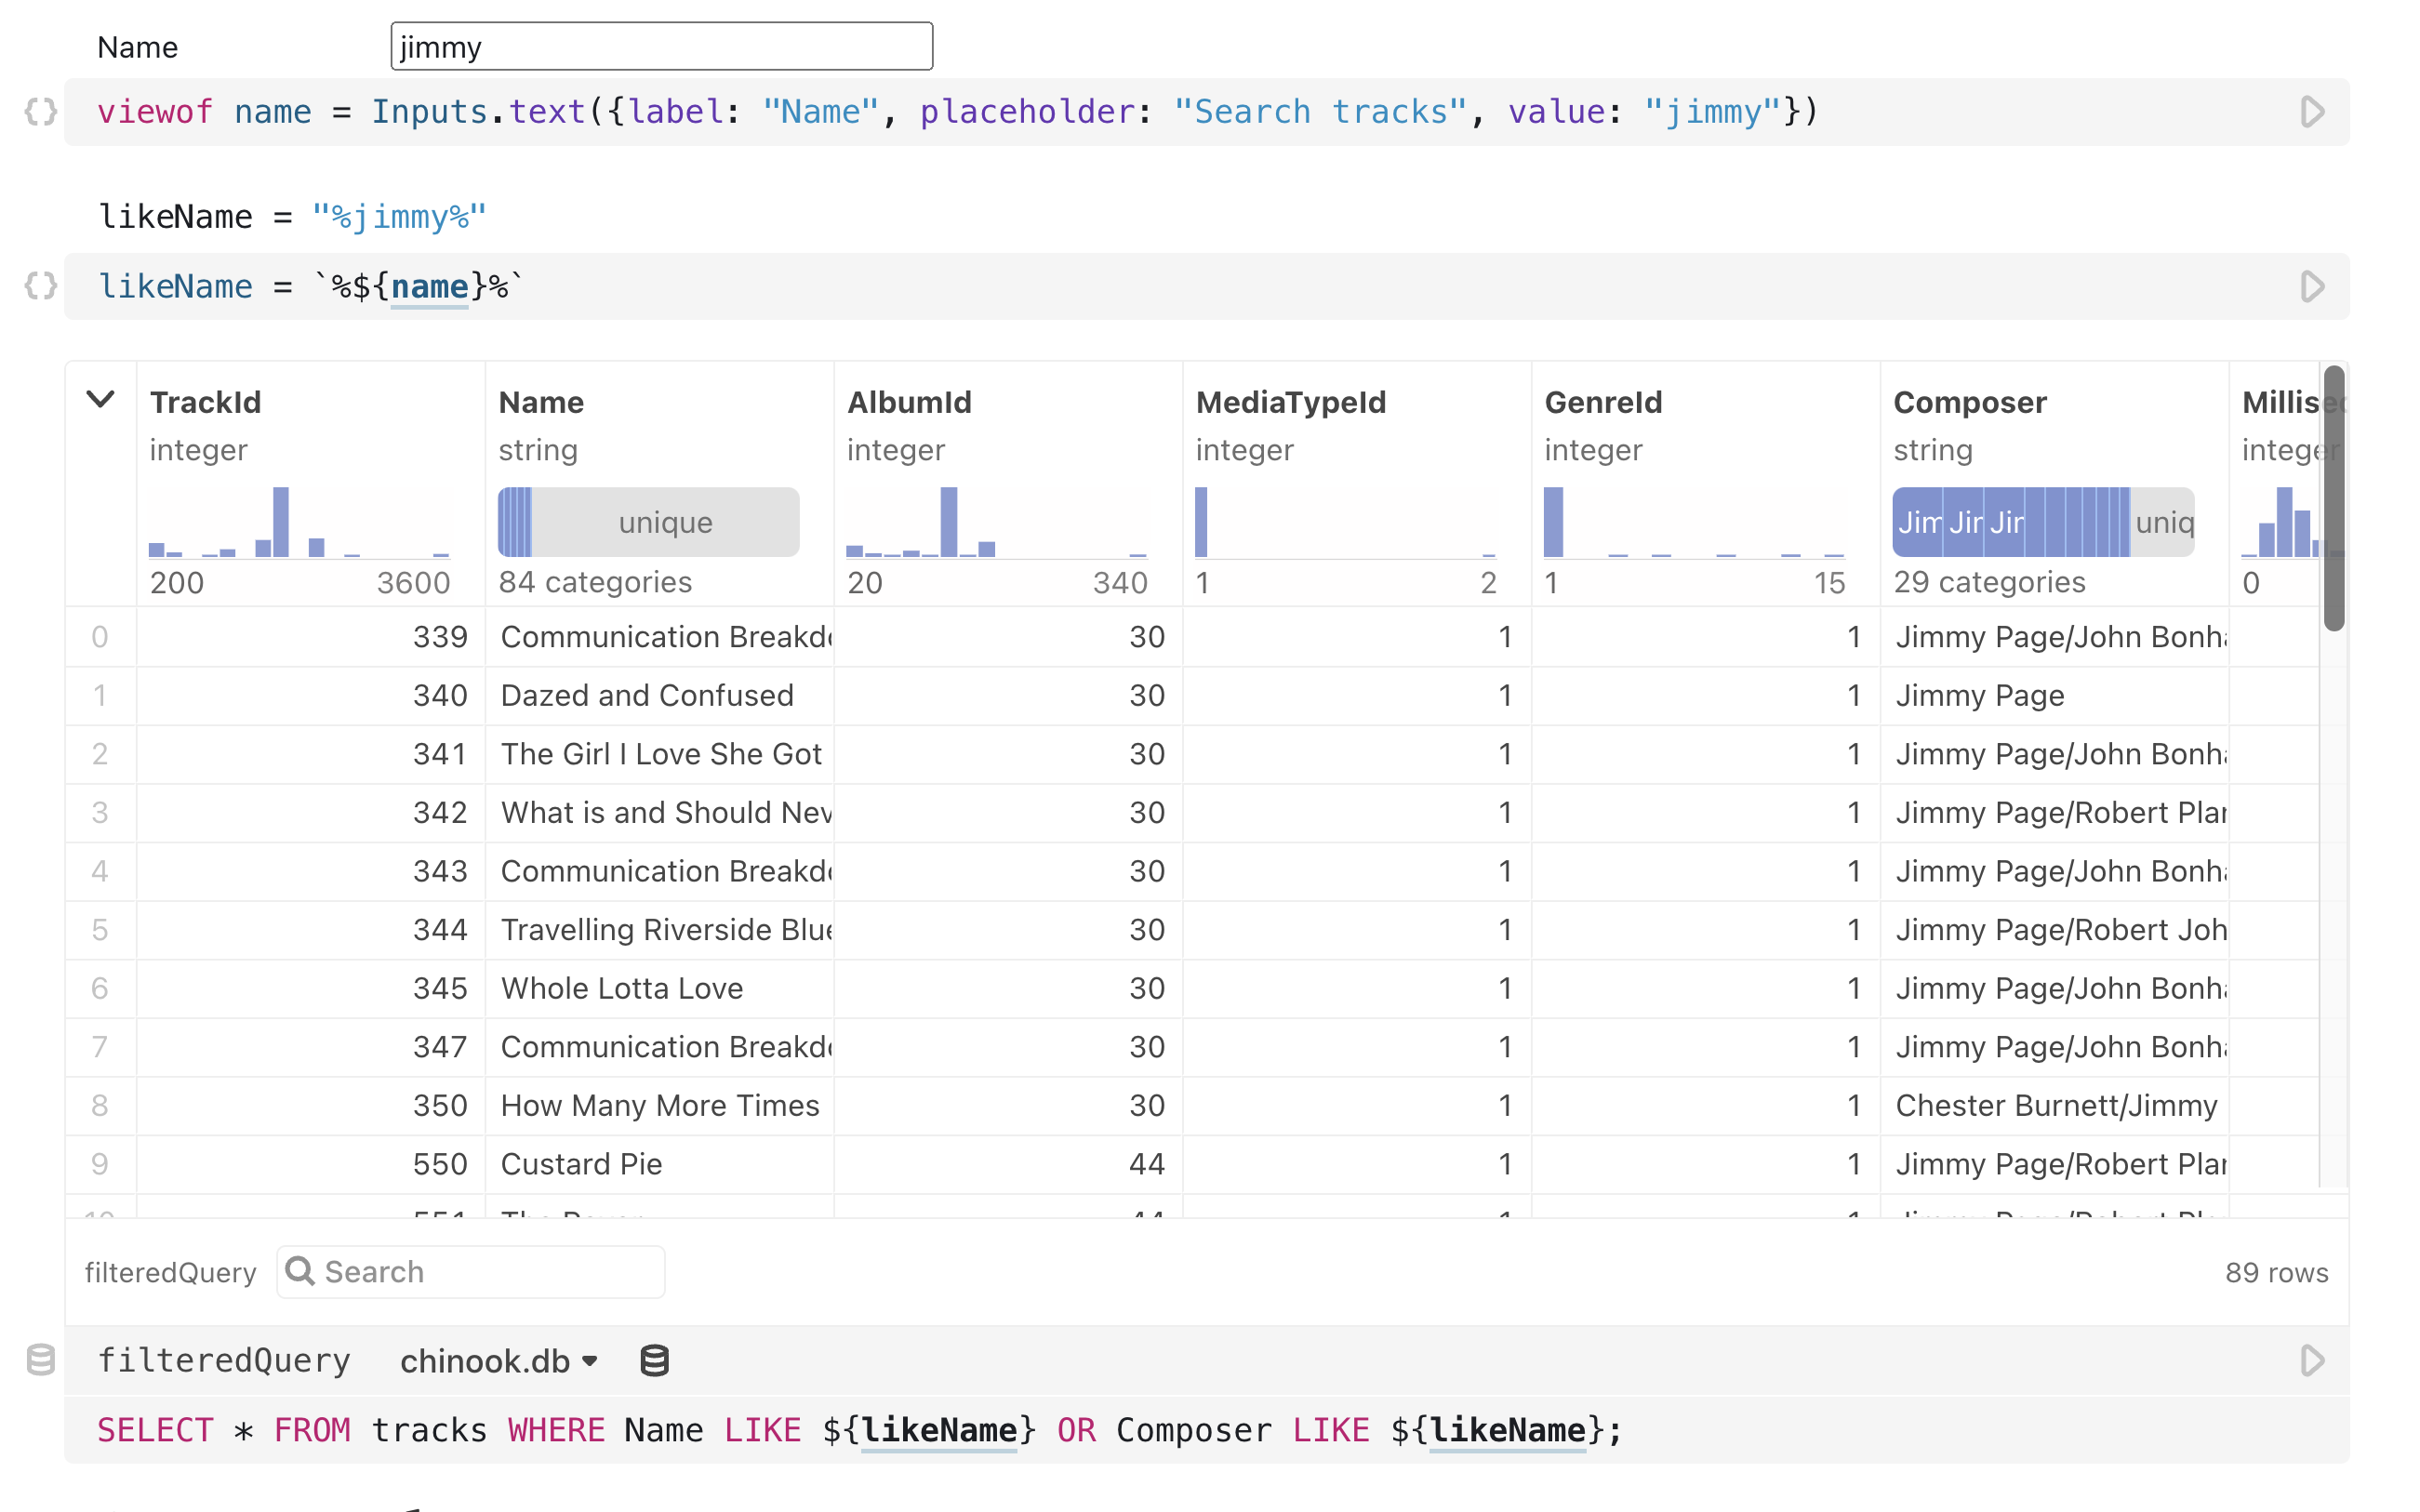Screen dimensions: 2420x1512
Task: Run the likeName template cell
Action: pos(2311,287)
